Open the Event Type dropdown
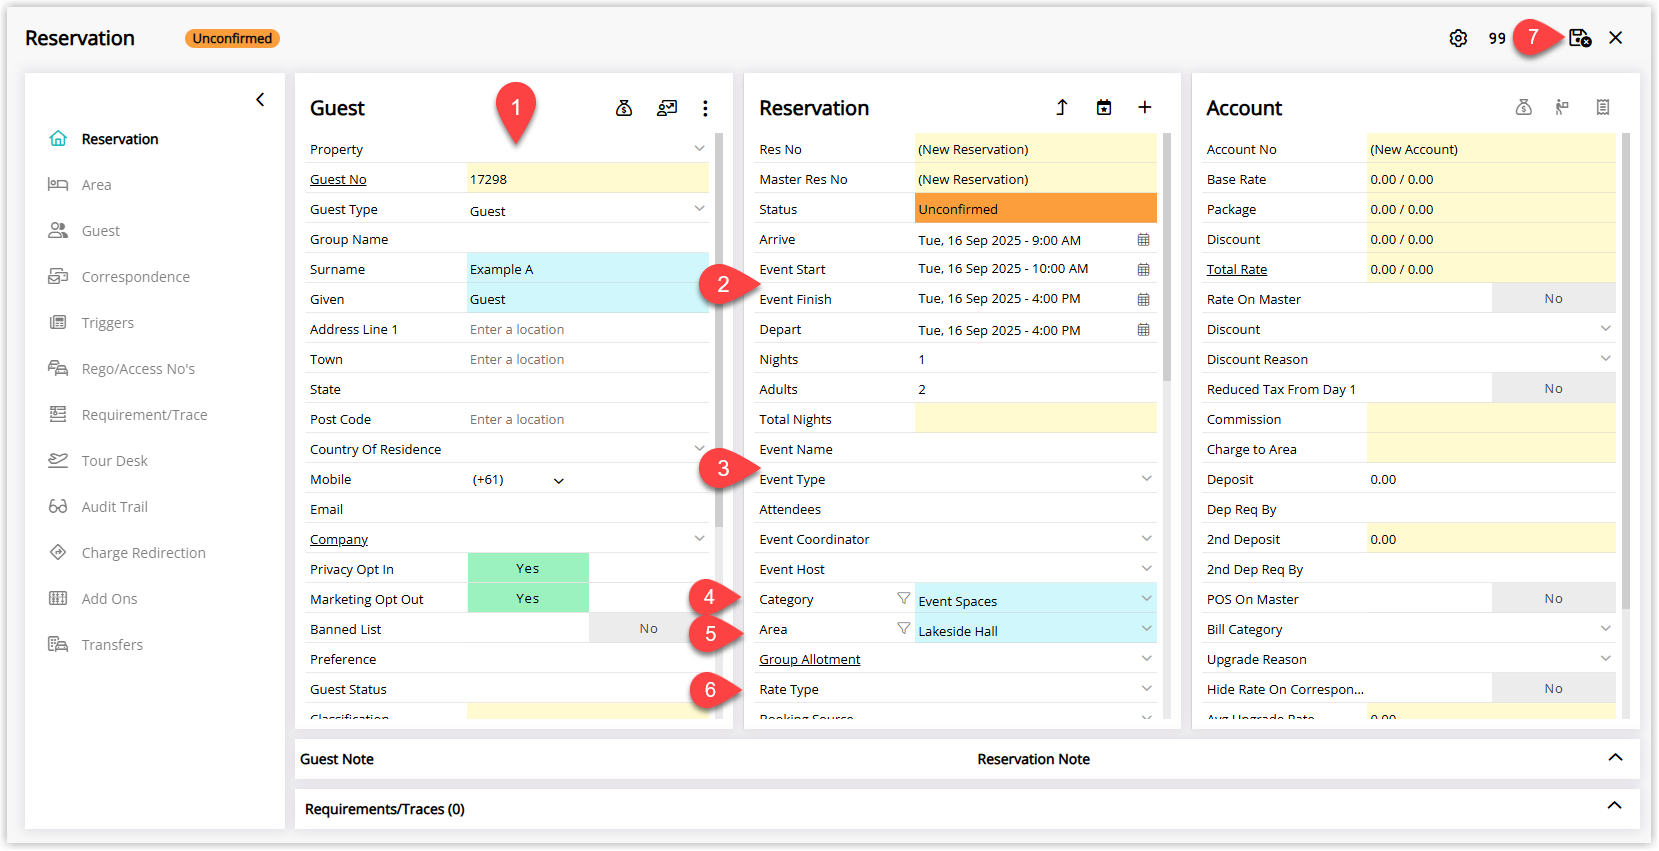The height and width of the screenshot is (851, 1659). pyautogui.click(x=1146, y=478)
